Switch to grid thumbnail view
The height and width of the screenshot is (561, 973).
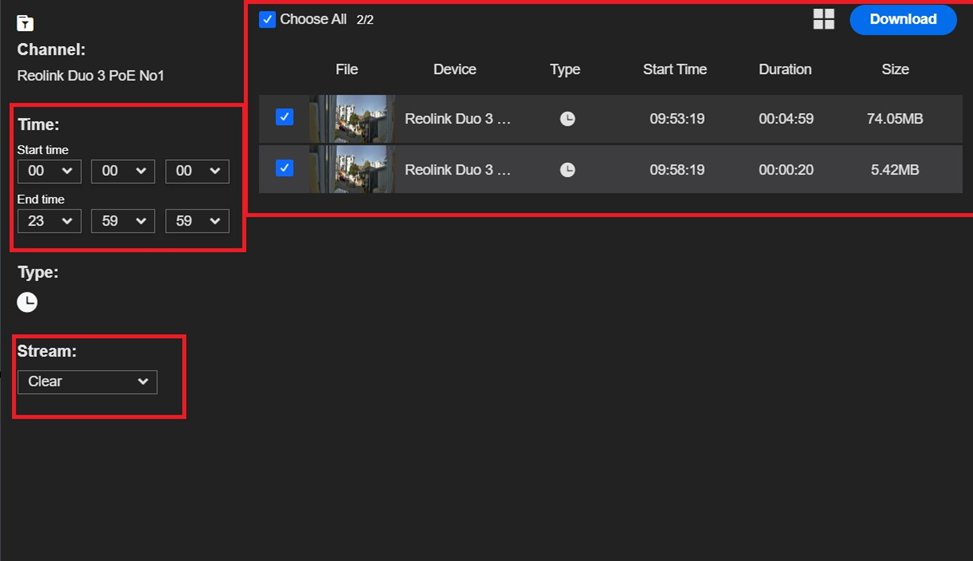pos(823,19)
